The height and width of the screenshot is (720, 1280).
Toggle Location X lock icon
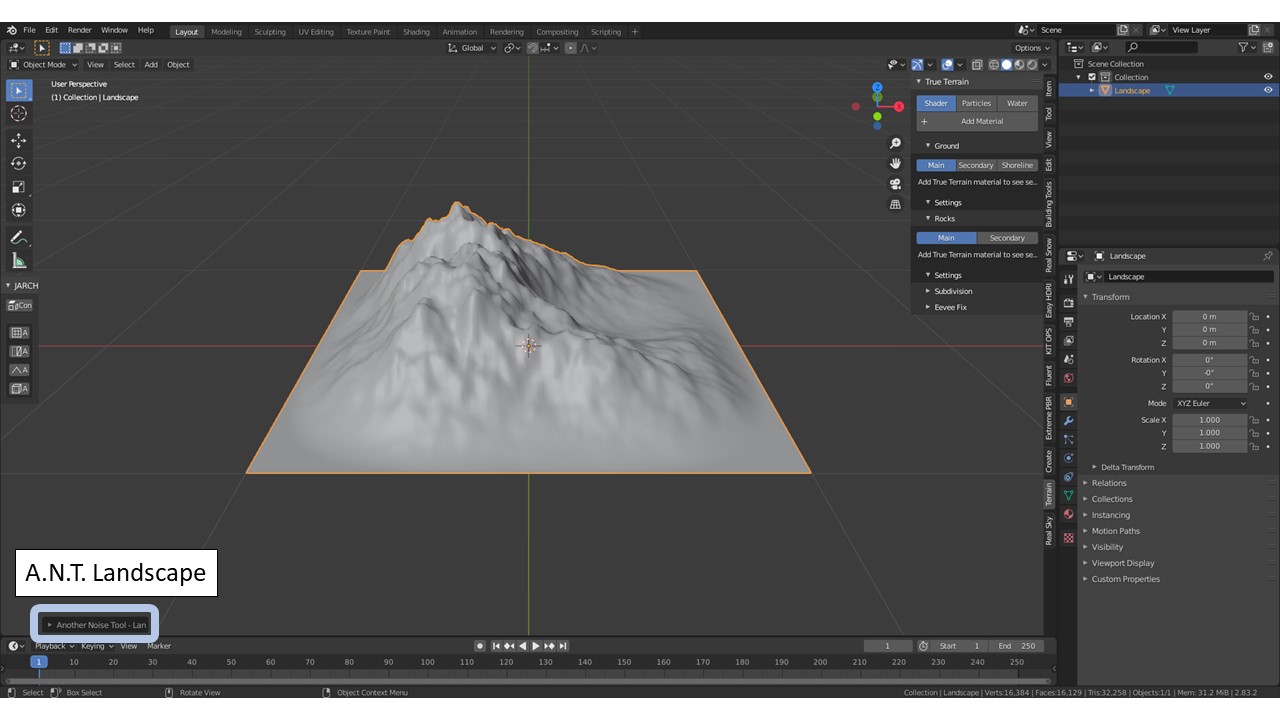pos(1253,316)
